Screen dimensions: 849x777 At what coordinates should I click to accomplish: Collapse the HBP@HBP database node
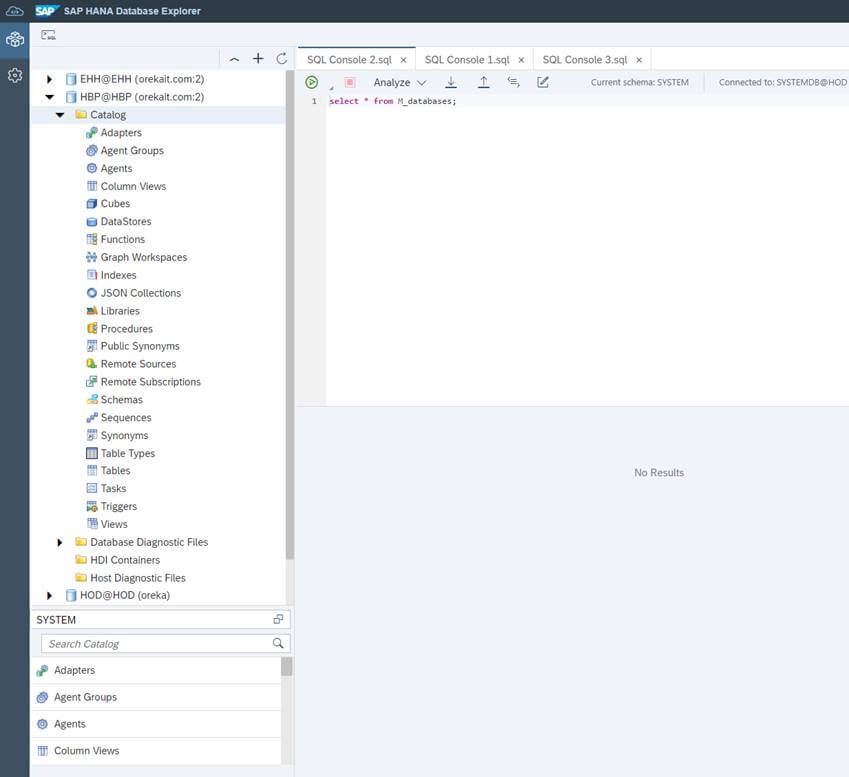49,97
